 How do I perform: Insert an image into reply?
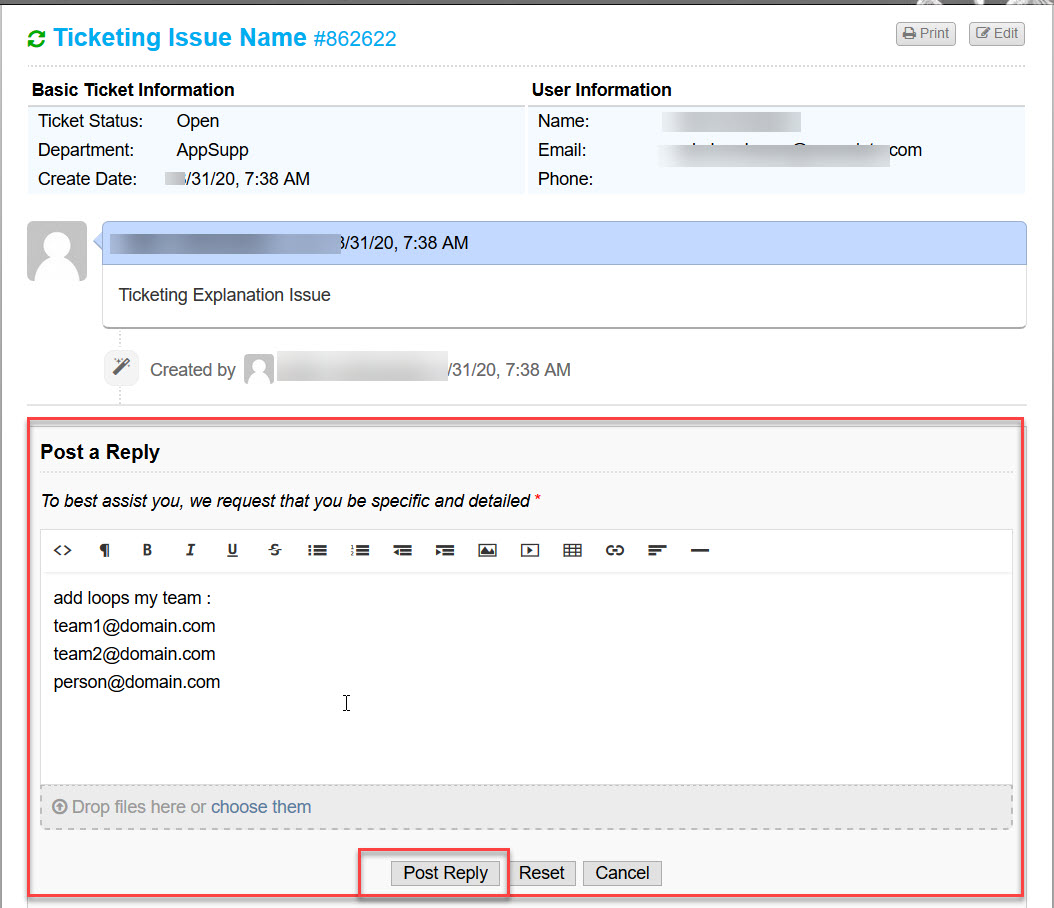(x=487, y=550)
